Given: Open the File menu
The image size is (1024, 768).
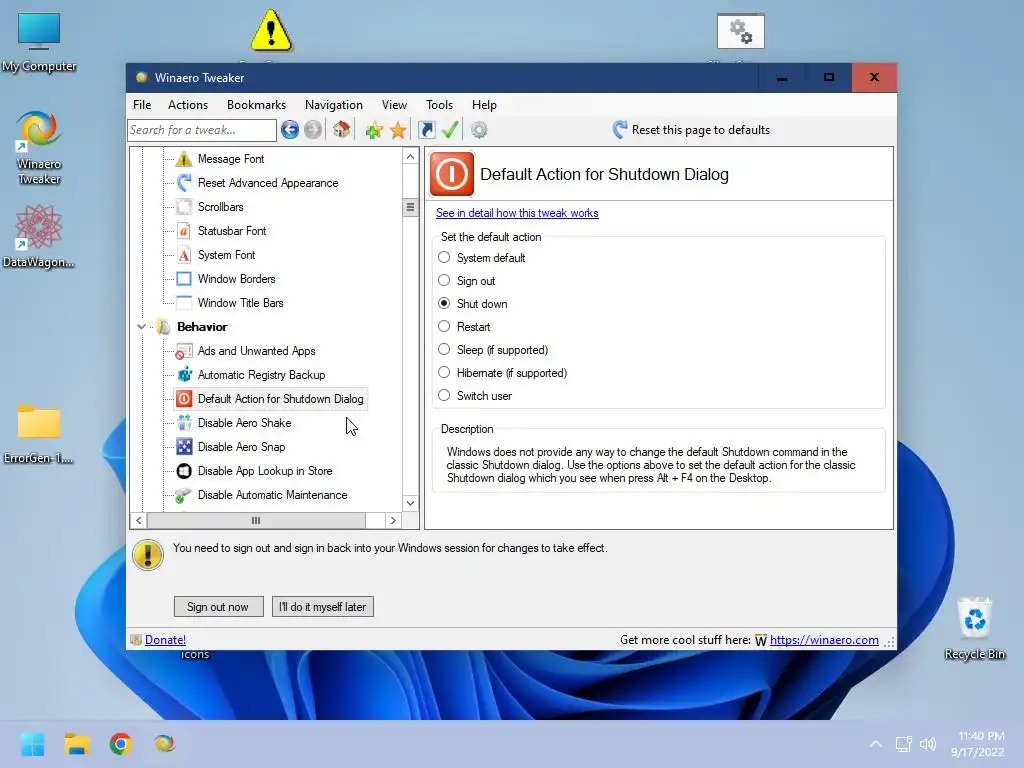Looking at the screenshot, I should 142,104.
